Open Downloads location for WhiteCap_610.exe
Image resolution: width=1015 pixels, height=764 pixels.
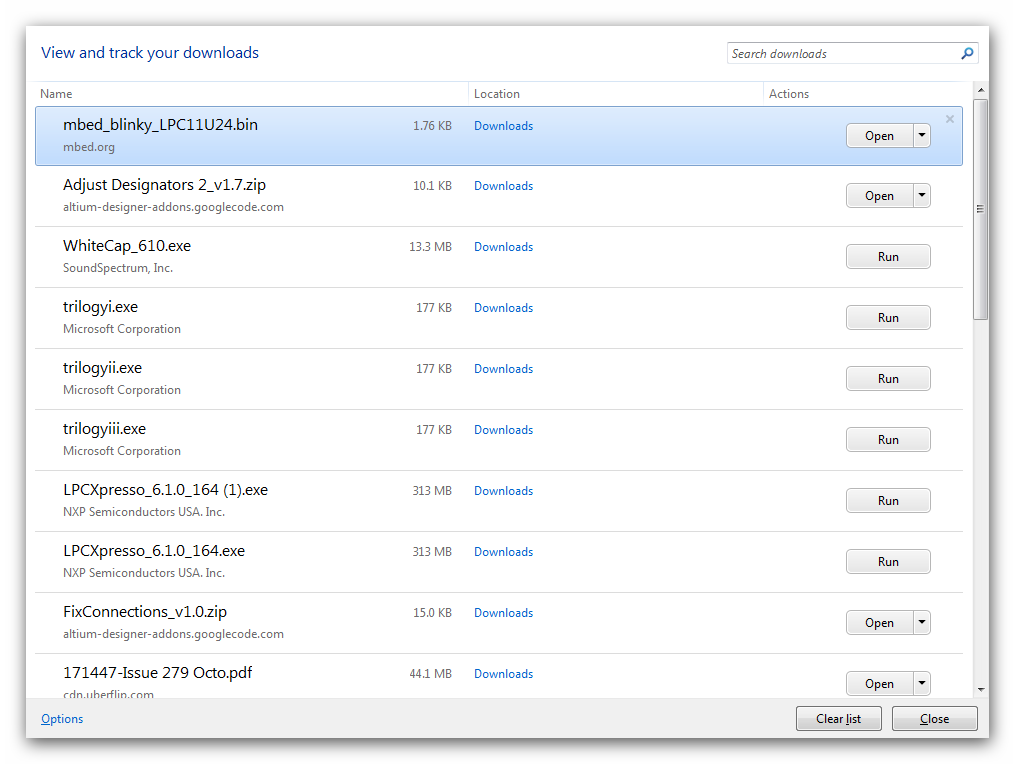click(x=504, y=247)
